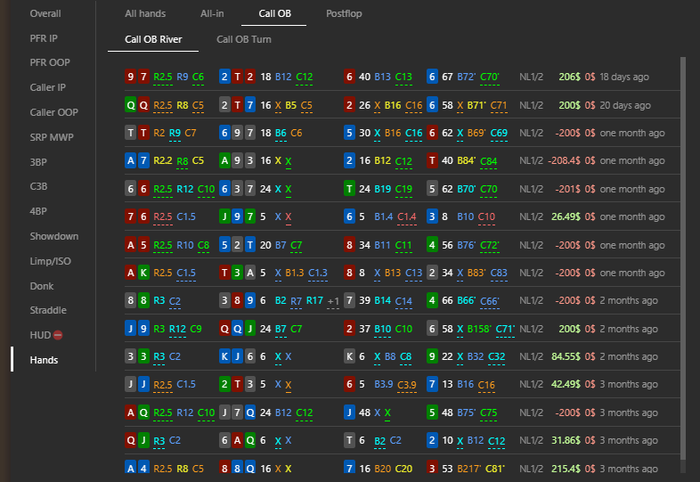Image resolution: width=700 pixels, height=482 pixels.
Task: Click the C84 river call action
Action: pos(488,161)
